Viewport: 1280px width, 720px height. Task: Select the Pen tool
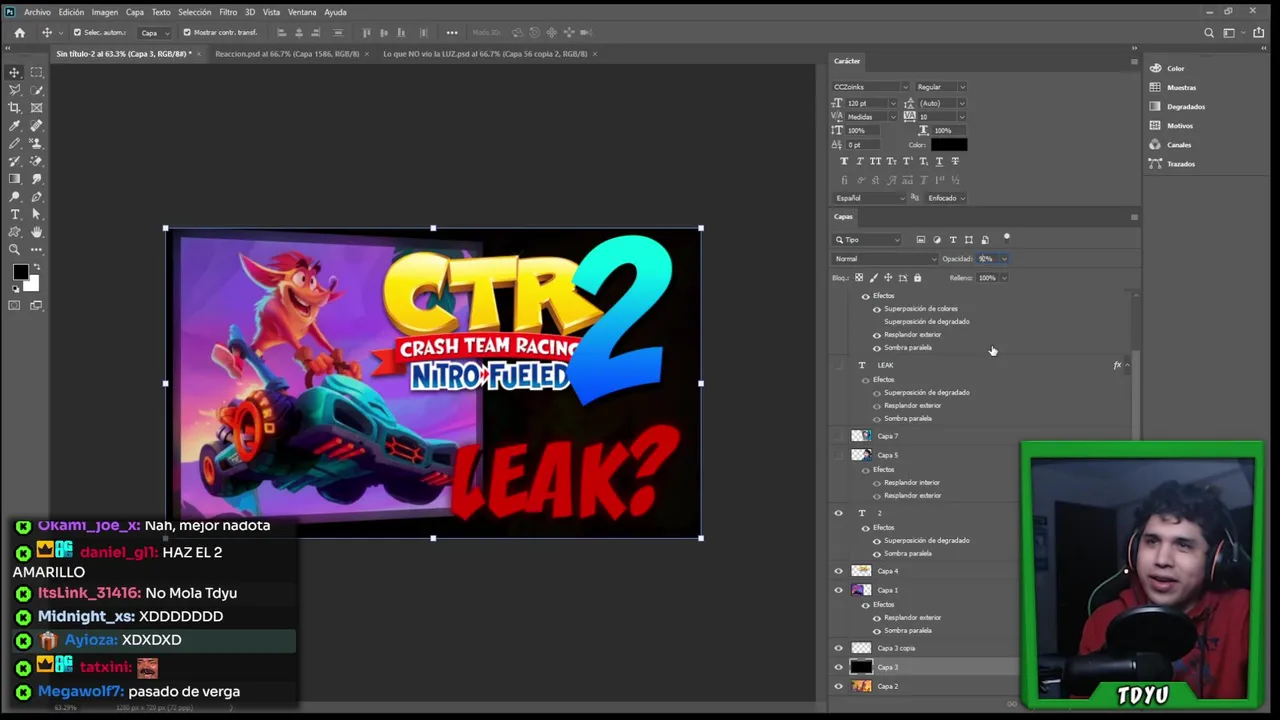(x=37, y=197)
